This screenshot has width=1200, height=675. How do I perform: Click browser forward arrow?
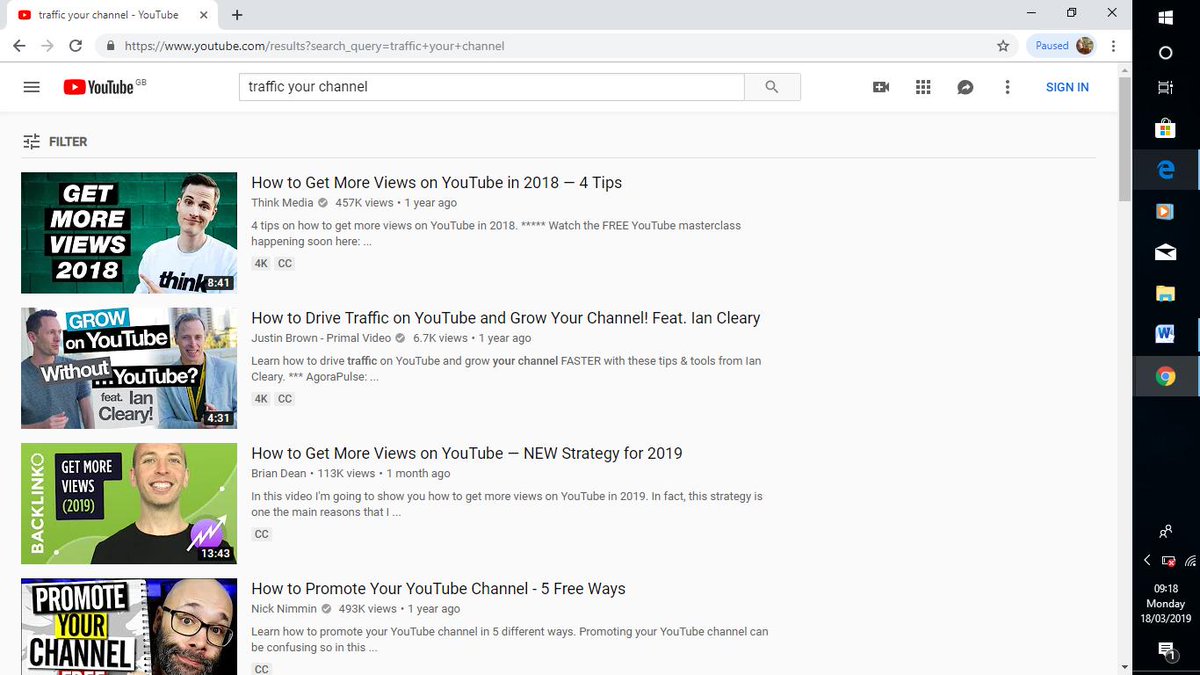tap(47, 46)
